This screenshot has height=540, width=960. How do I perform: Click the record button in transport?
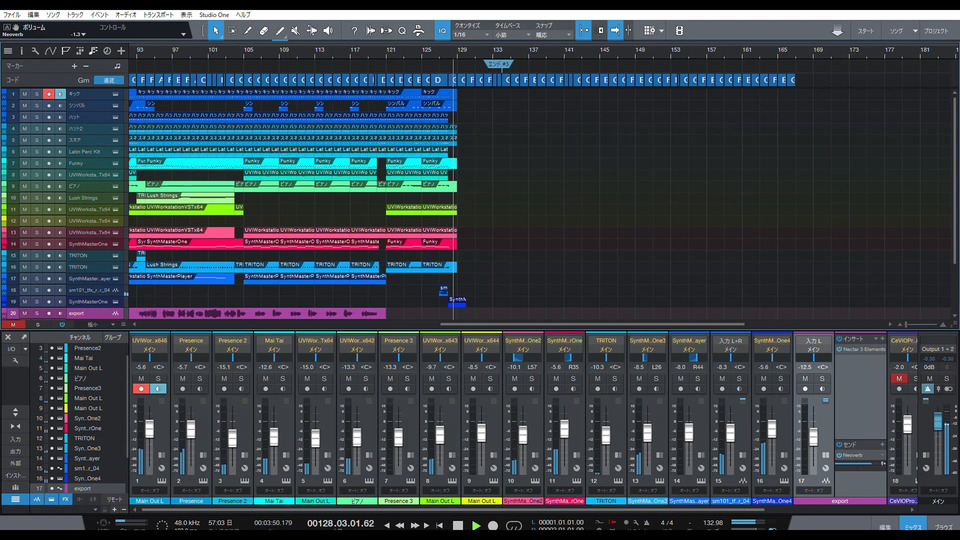coord(493,526)
